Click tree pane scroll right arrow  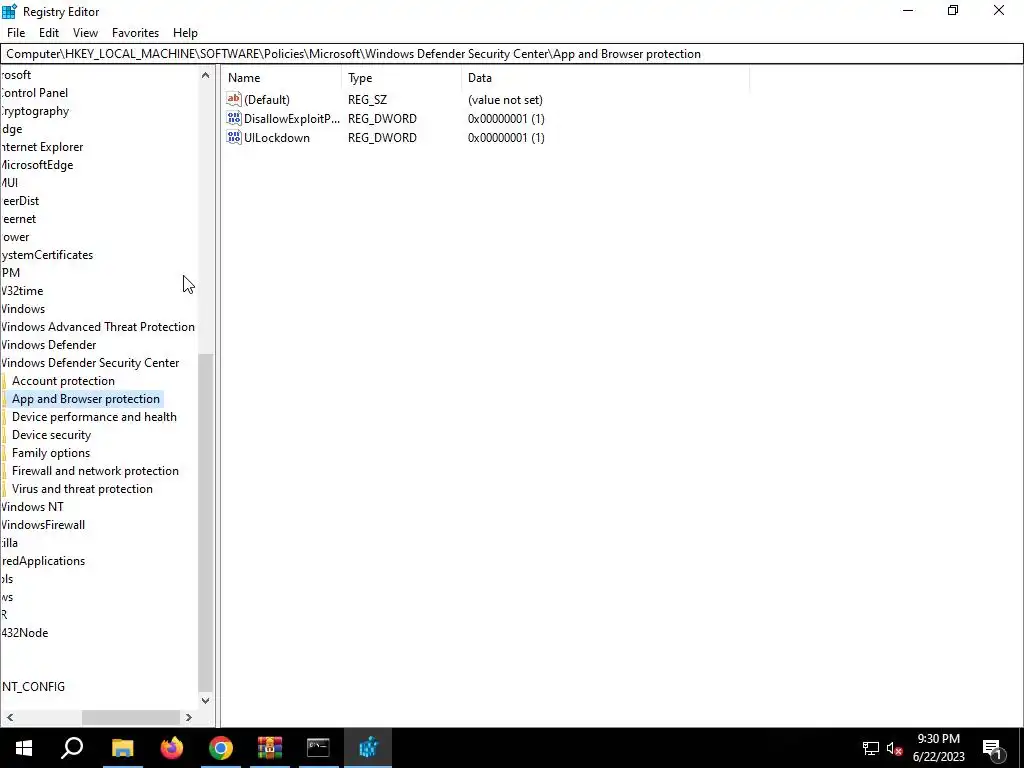(x=189, y=717)
